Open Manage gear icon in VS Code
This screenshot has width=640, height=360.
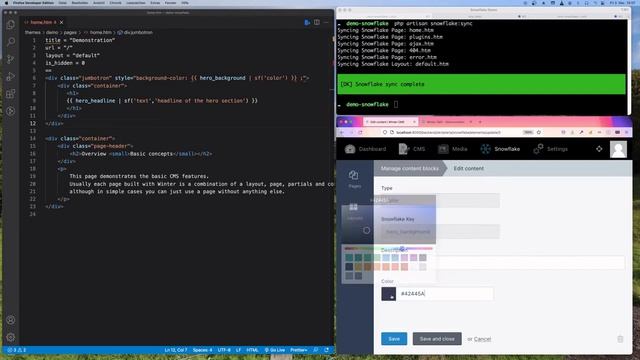click(11, 338)
